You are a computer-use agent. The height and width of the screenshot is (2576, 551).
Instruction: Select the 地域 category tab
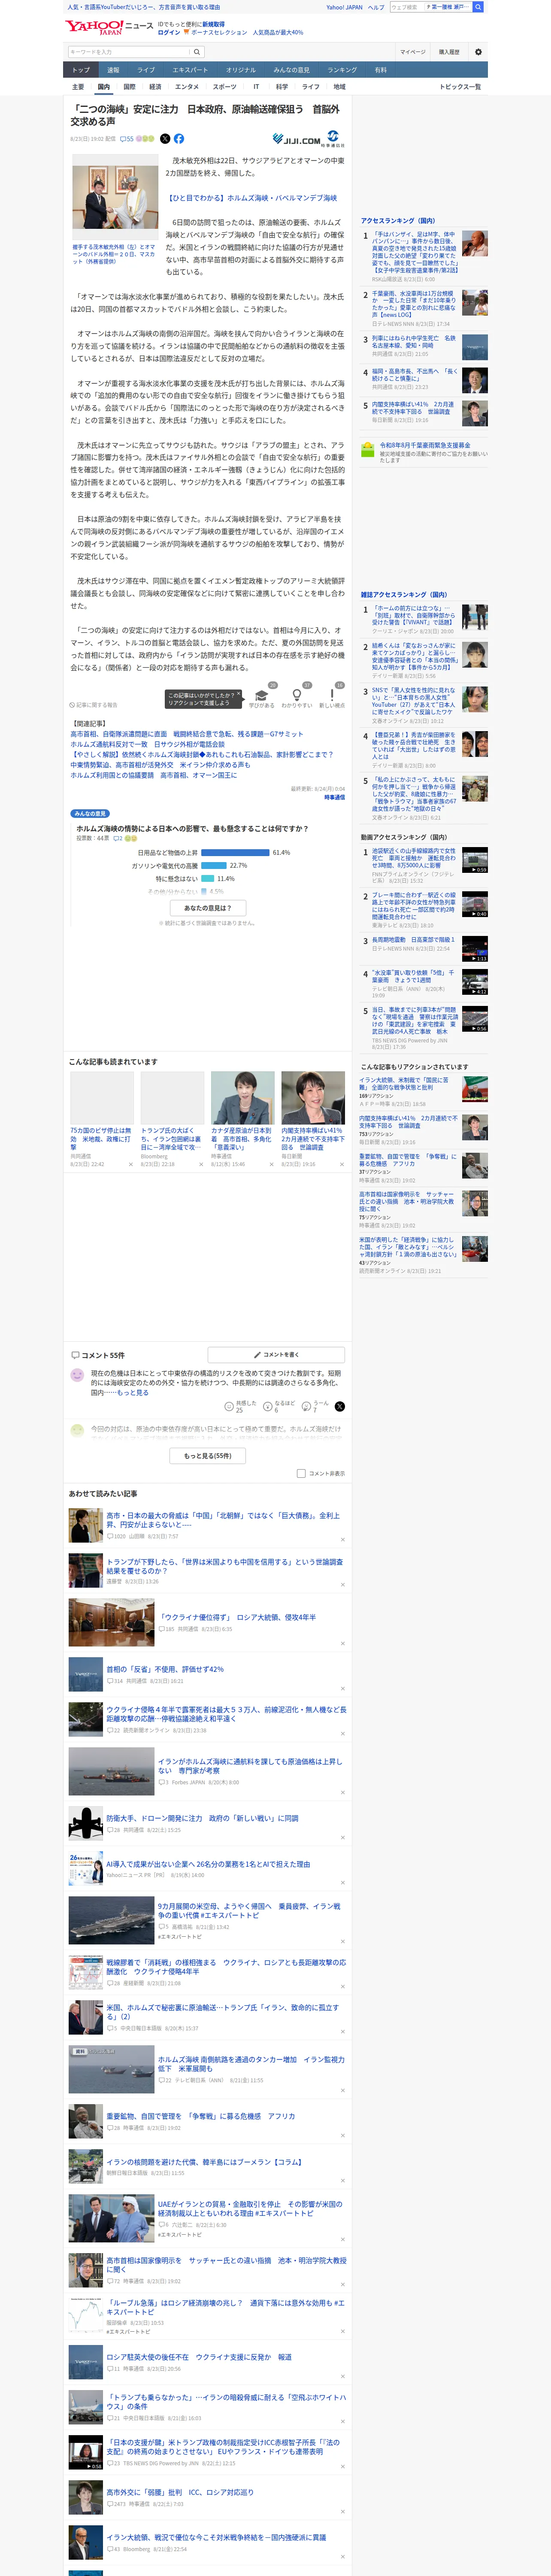point(339,87)
